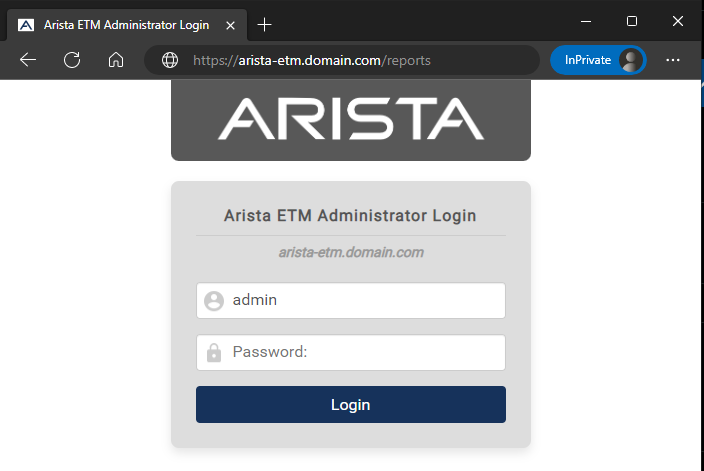Click the user avatar icon in username field

214,300
